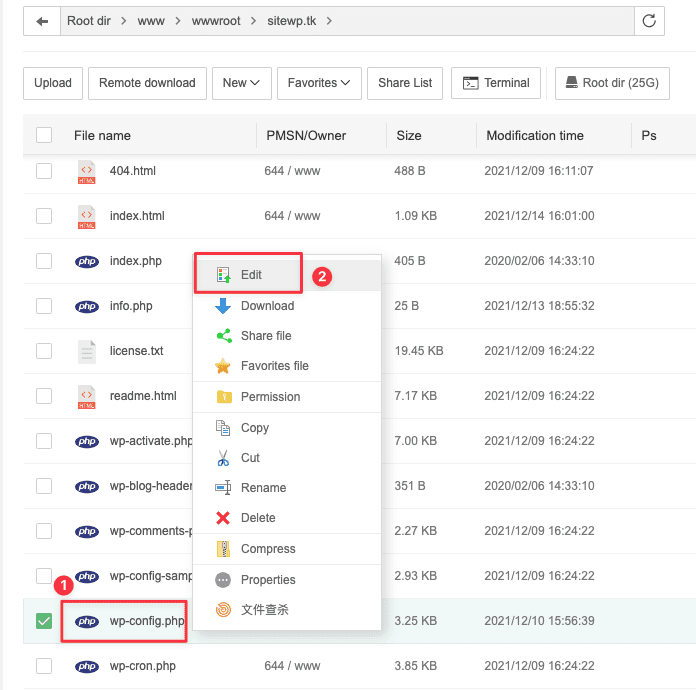This screenshot has width=696, height=690.
Task: Expand chevron after Root dir in path
Action: (124, 21)
